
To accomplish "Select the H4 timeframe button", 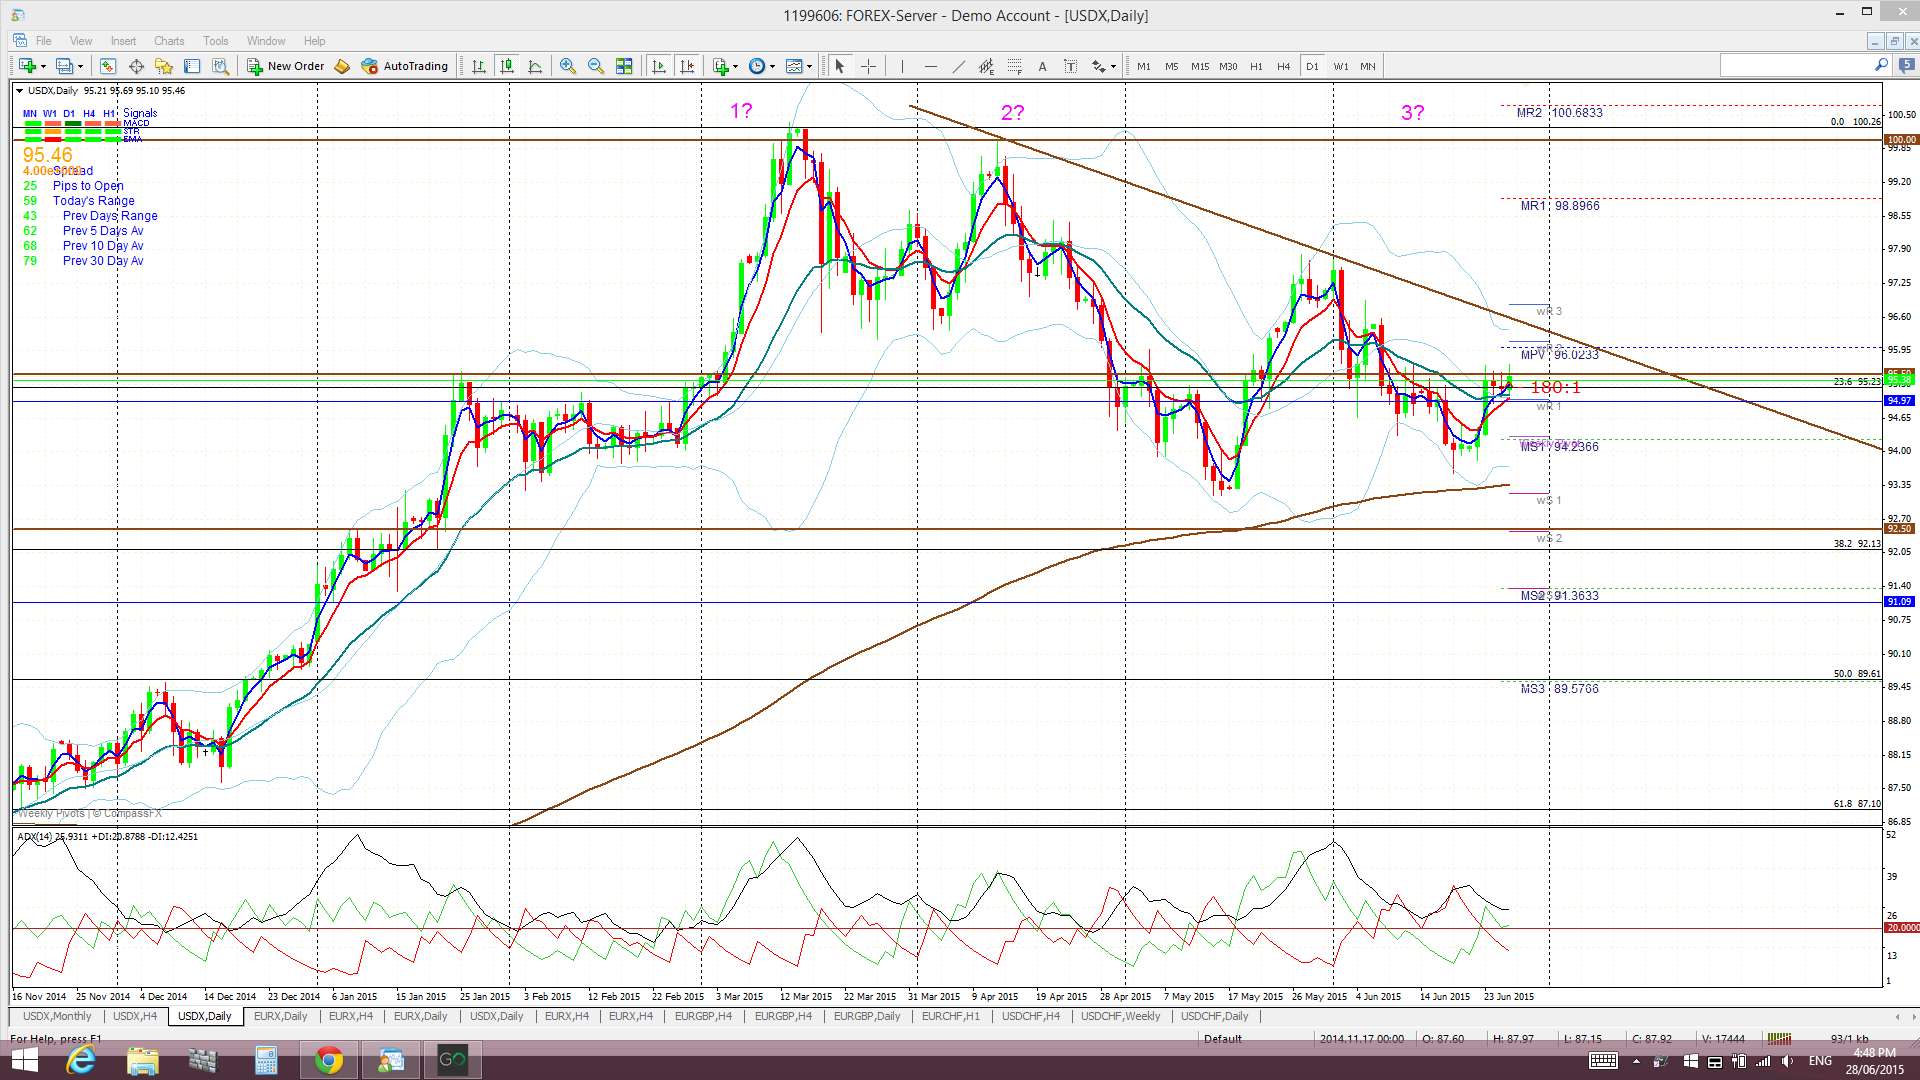I will click(1284, 66).
